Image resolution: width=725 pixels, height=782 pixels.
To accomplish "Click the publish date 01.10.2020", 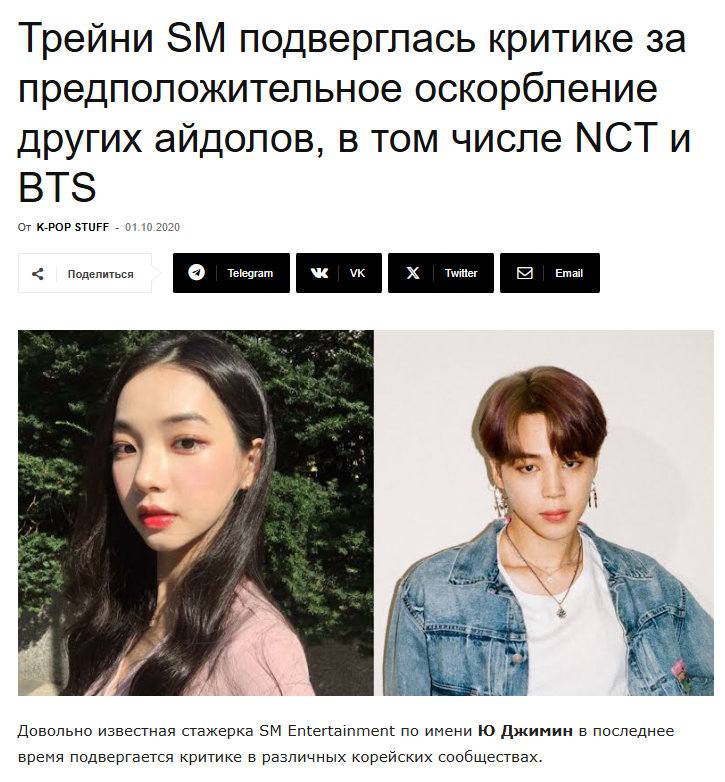I will click(153, 227).
